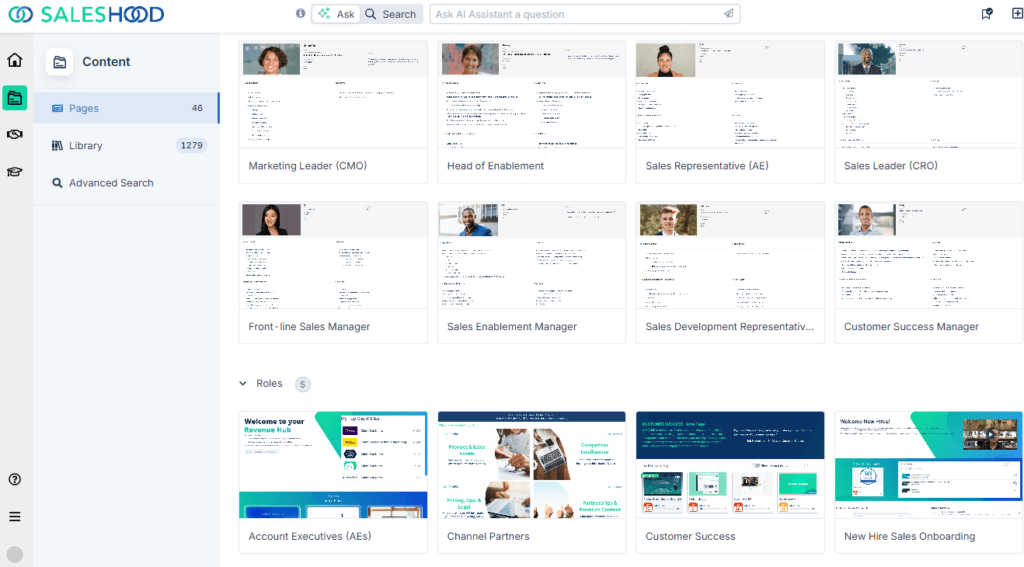Select Library in the Content sidebar
The image size is (1024, 567).
point(126,146)
